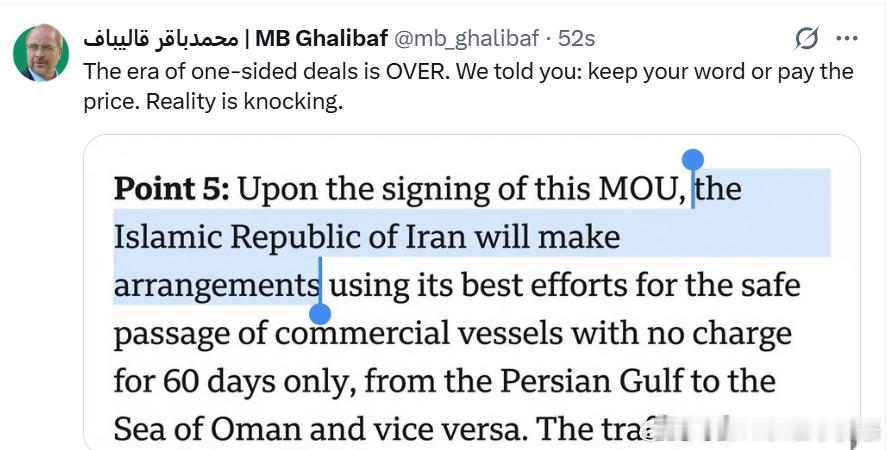
Task: Click the word 'MOU,' in image
Action: click(x=644, y=189)
